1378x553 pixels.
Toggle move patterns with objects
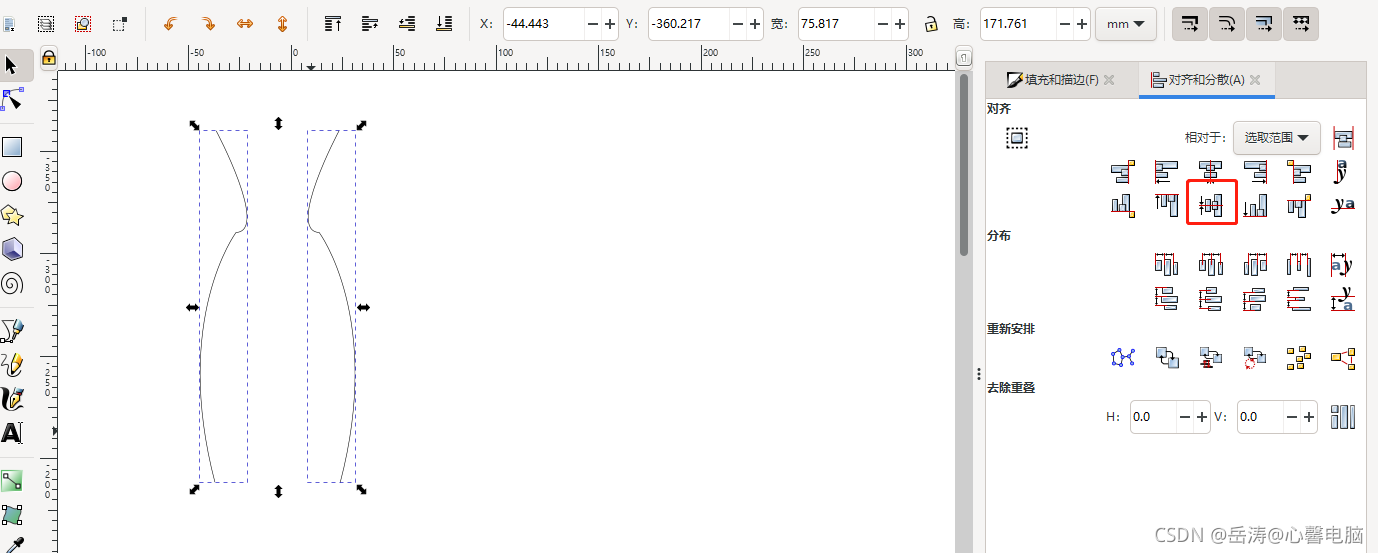(1300, 23)
